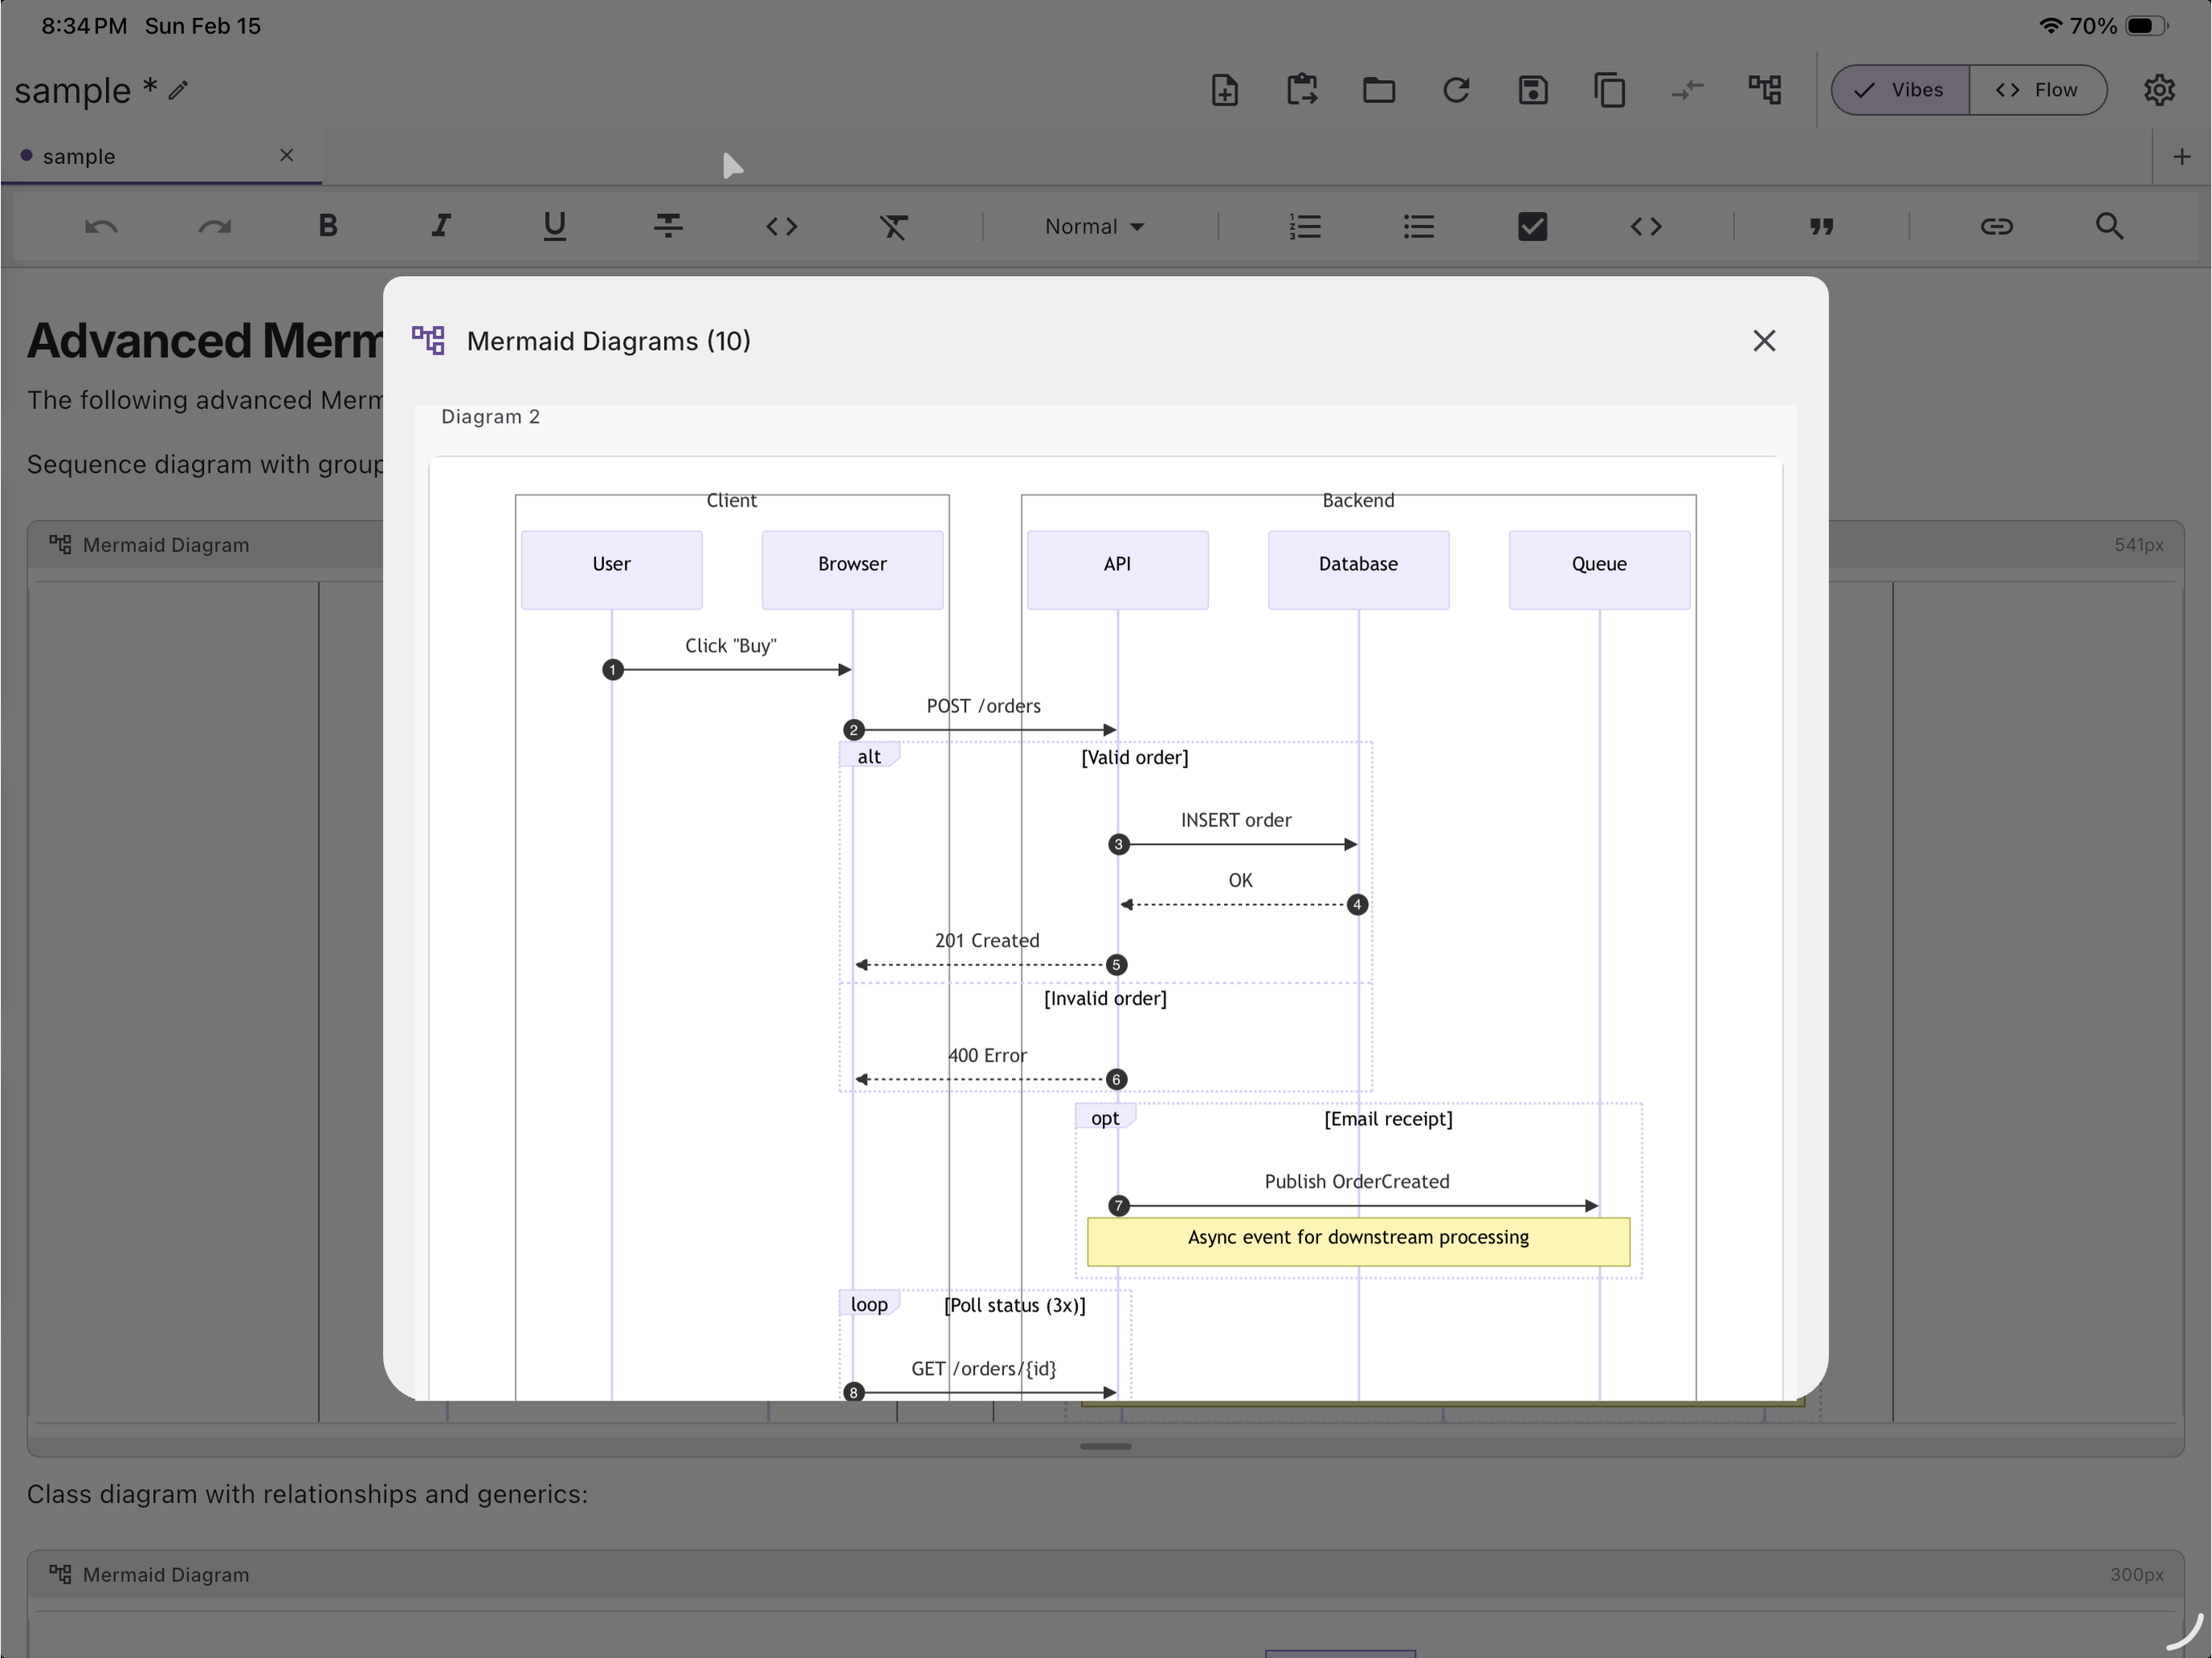Click the 'Publish OrderCreated' label
2212x1658 pixels.
click(1356, 1181)
